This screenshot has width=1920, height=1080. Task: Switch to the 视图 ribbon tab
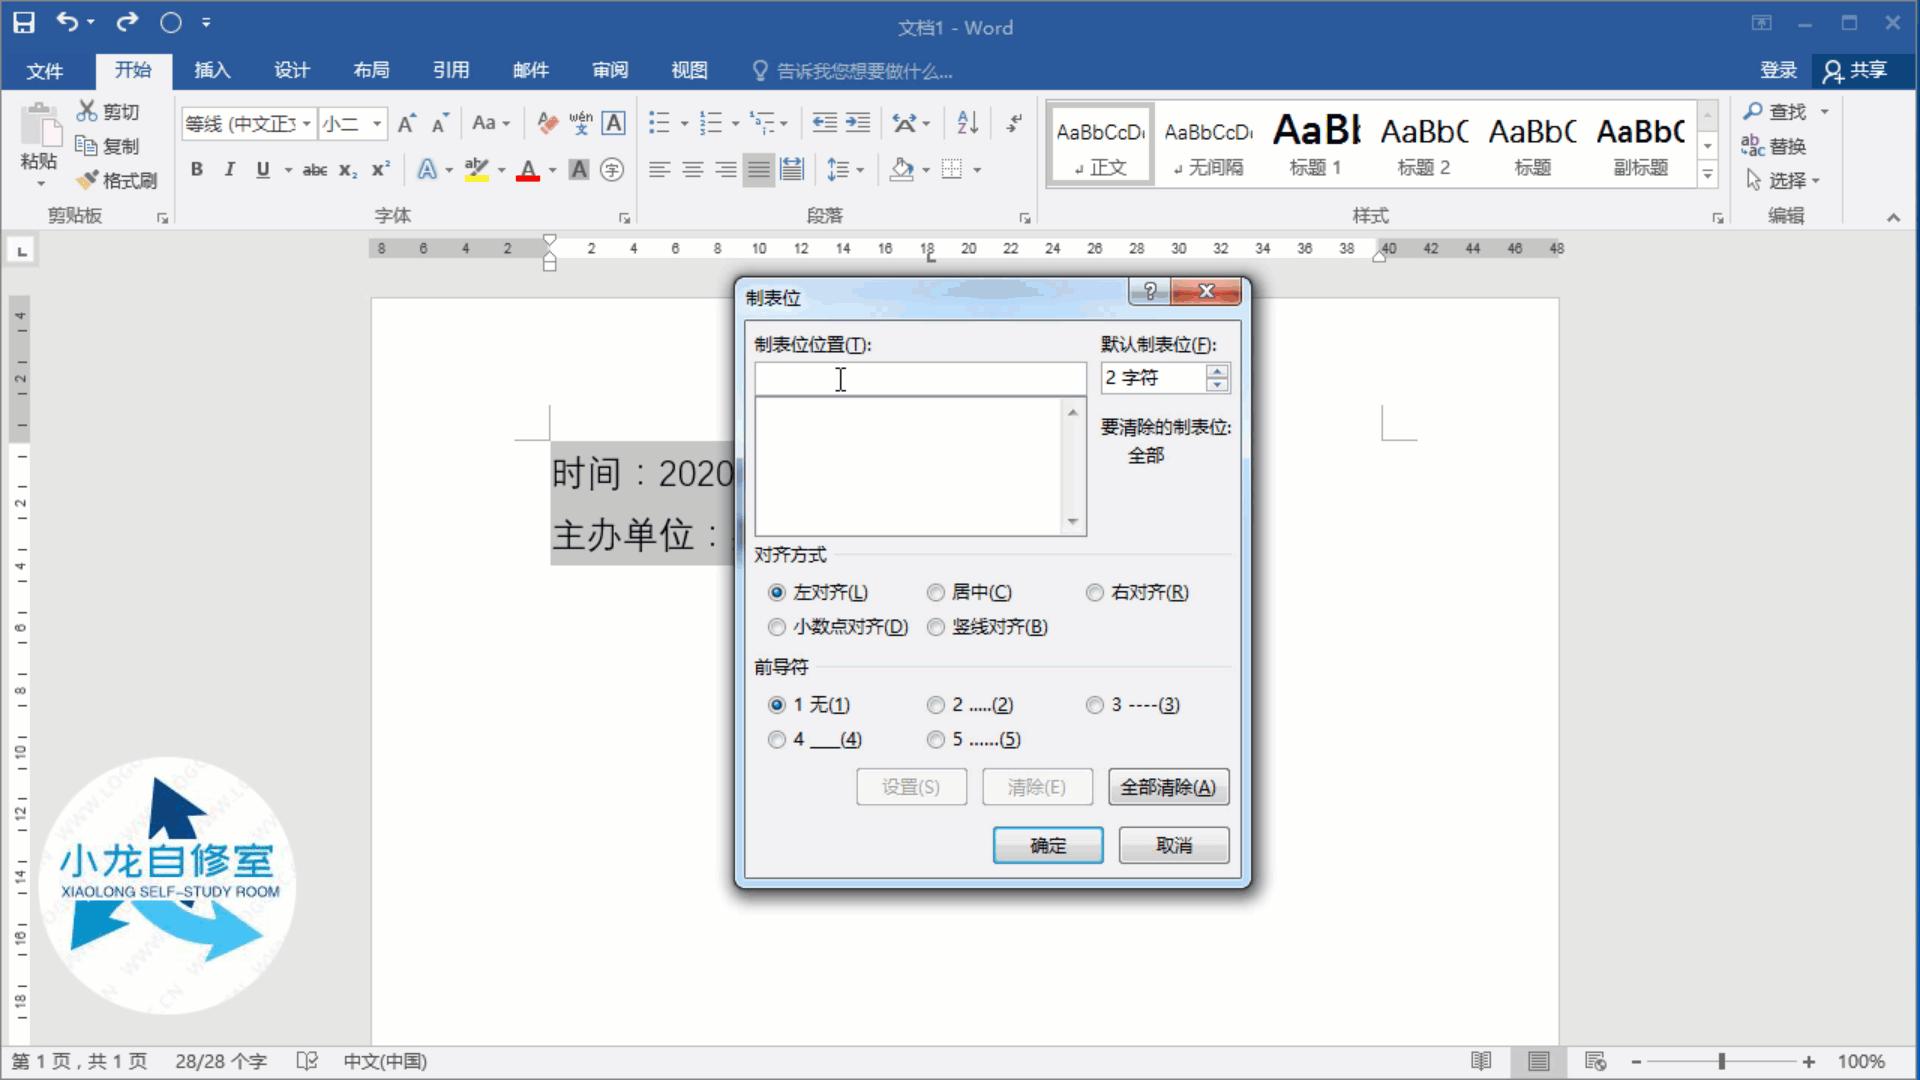687,70
